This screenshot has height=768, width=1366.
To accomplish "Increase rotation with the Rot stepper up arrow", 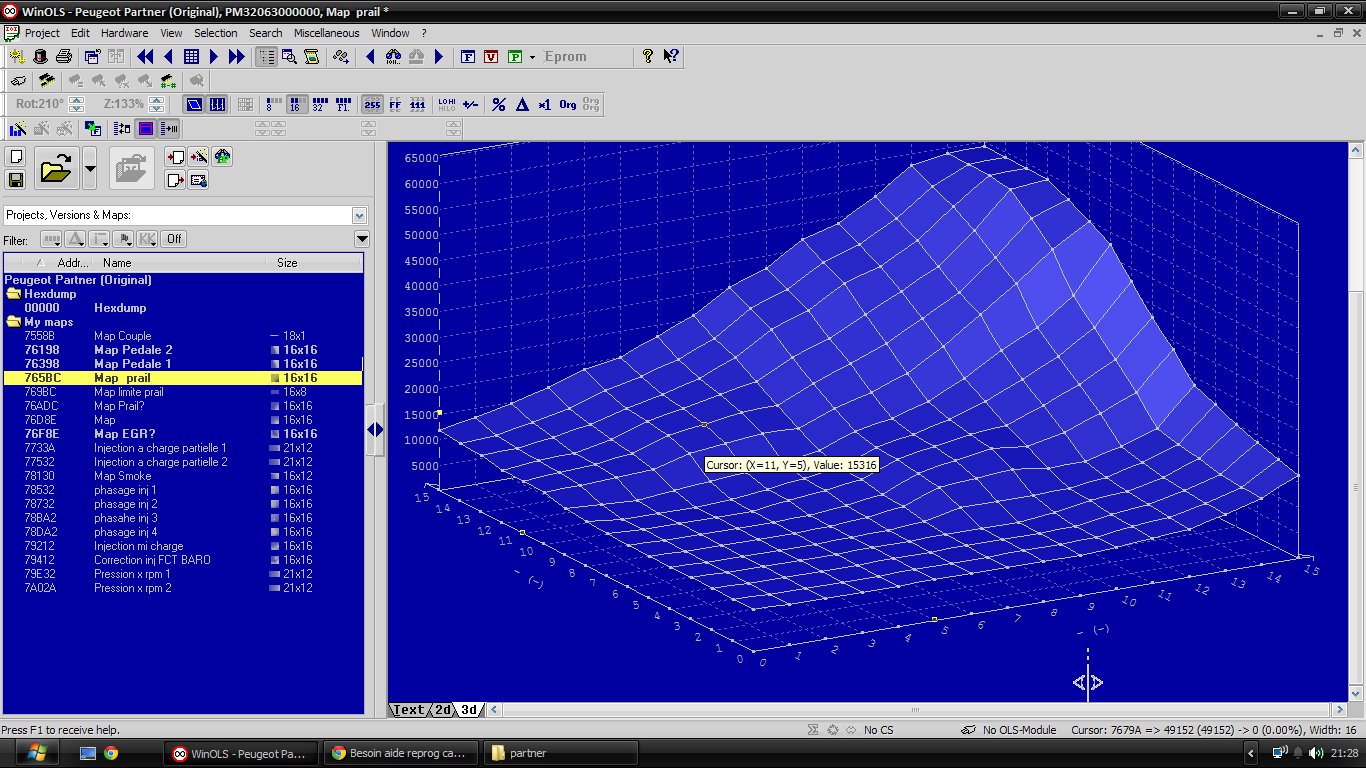I will pyautogui.click(x=75, y=100).
